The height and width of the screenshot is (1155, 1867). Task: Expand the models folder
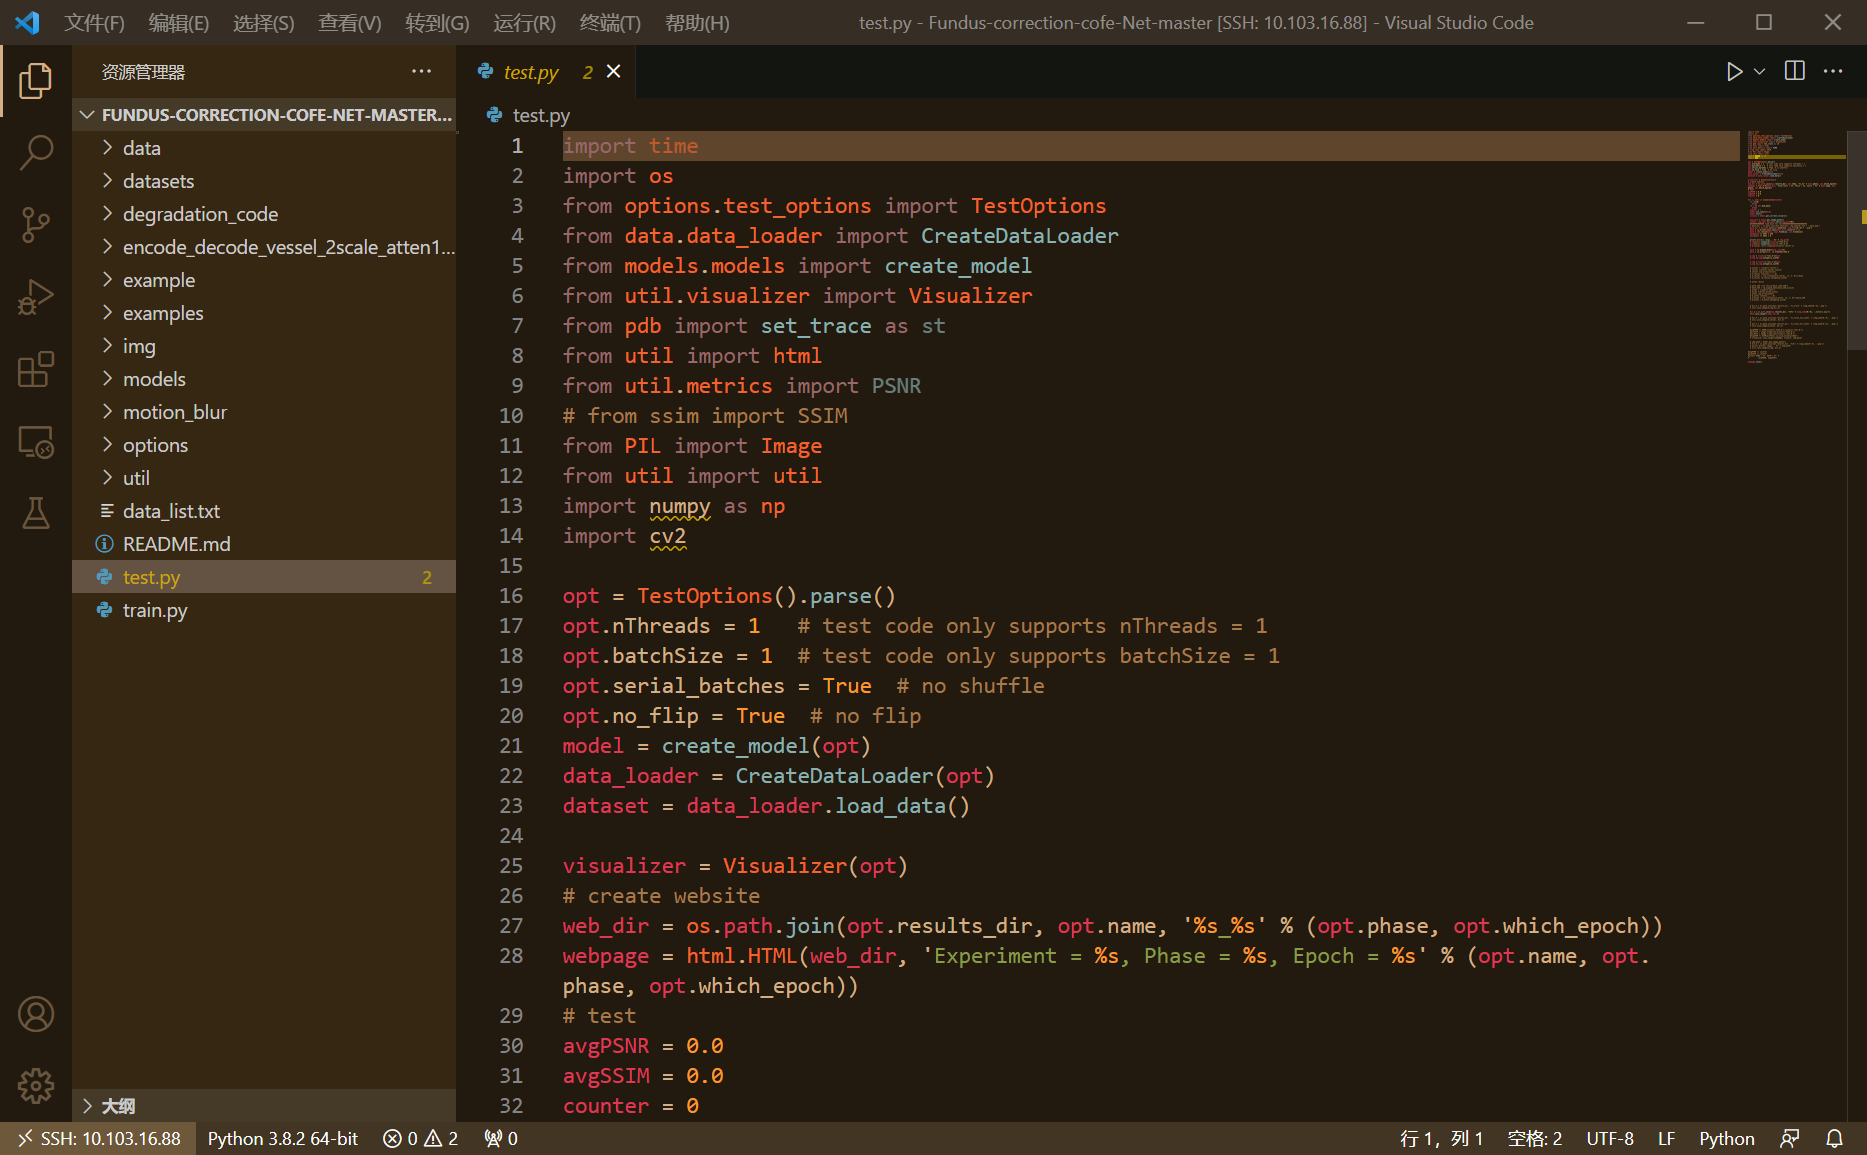click(154, 379)
